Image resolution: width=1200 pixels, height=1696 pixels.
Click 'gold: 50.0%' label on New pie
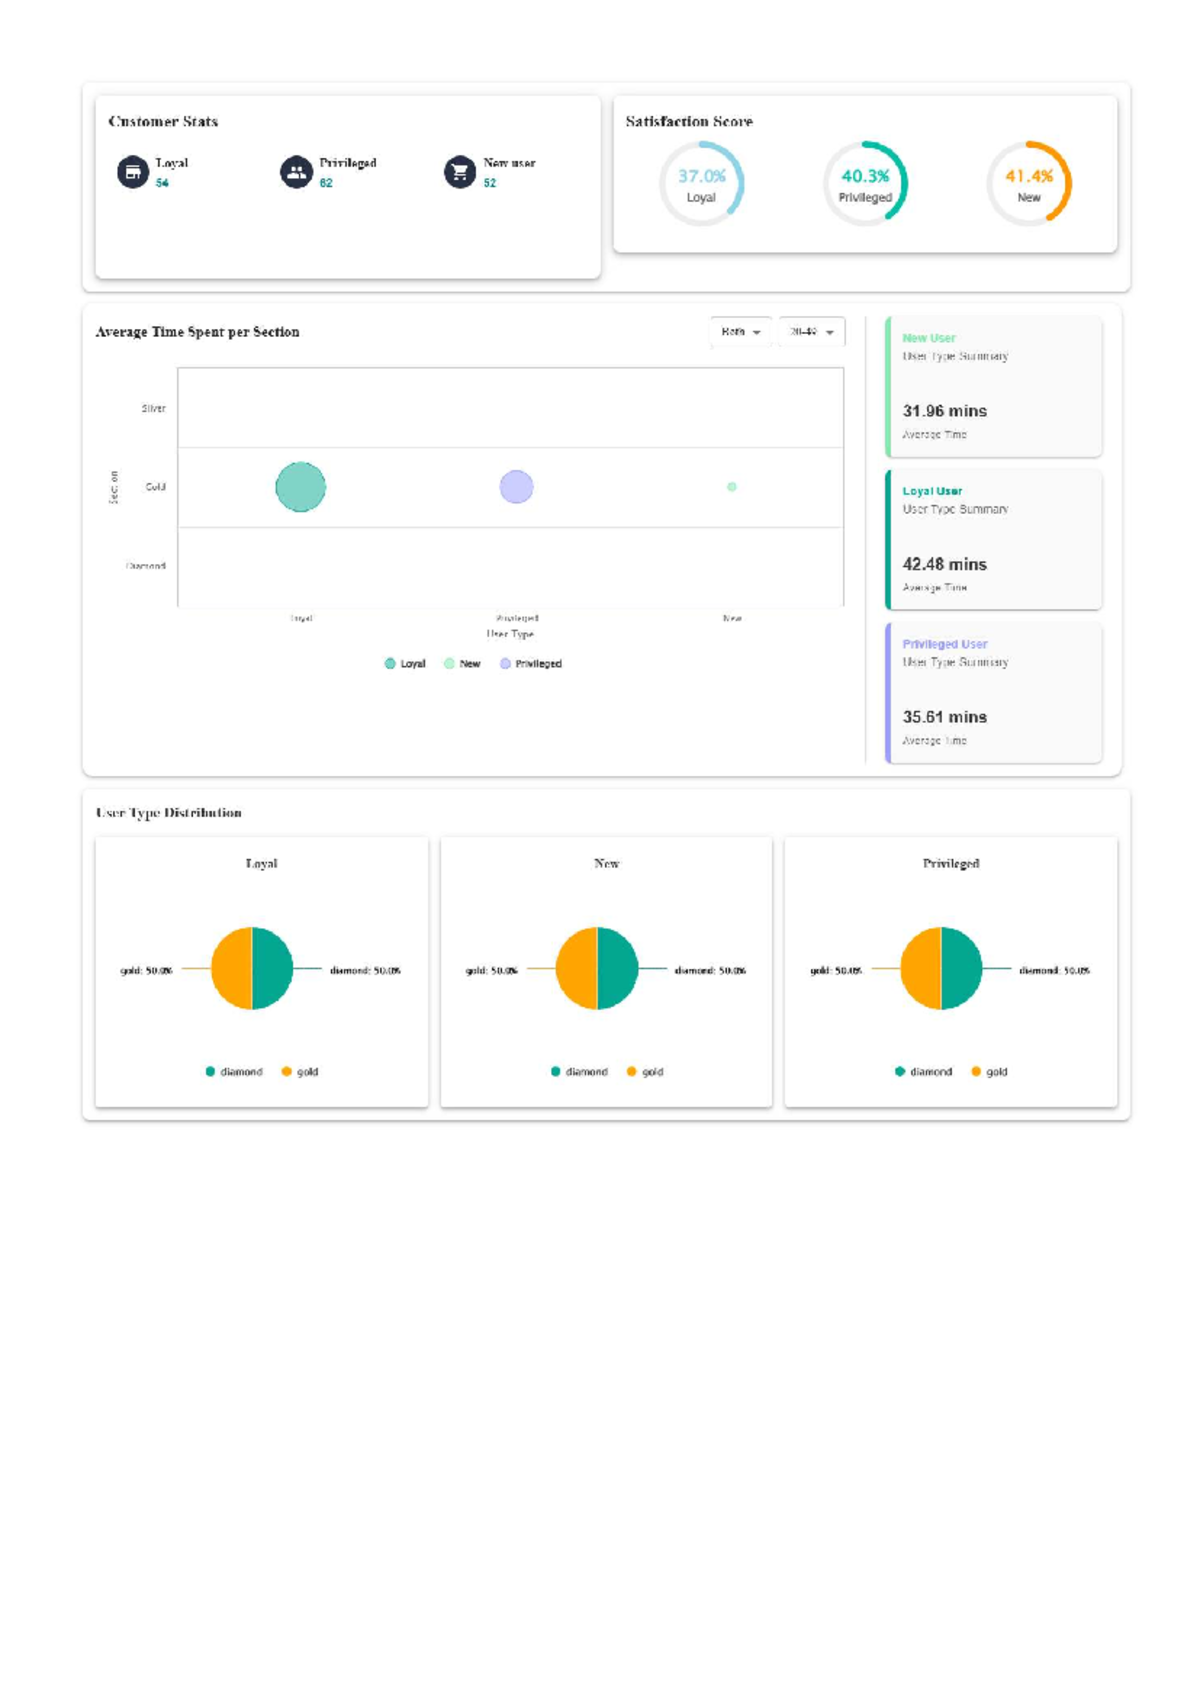(x=491, y=970)
